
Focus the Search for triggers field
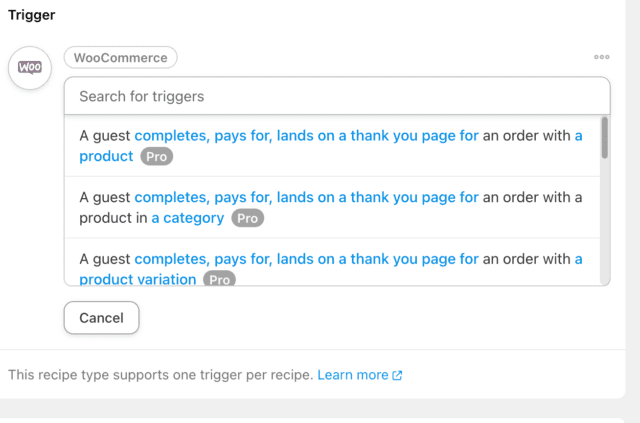click(336, 97)
